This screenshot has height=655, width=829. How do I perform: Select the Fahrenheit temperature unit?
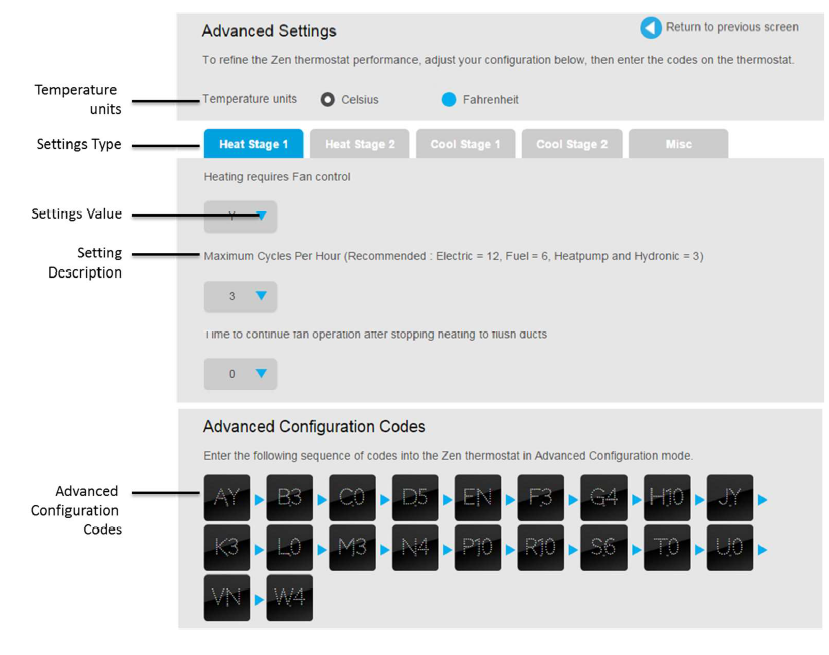(449, 99)
